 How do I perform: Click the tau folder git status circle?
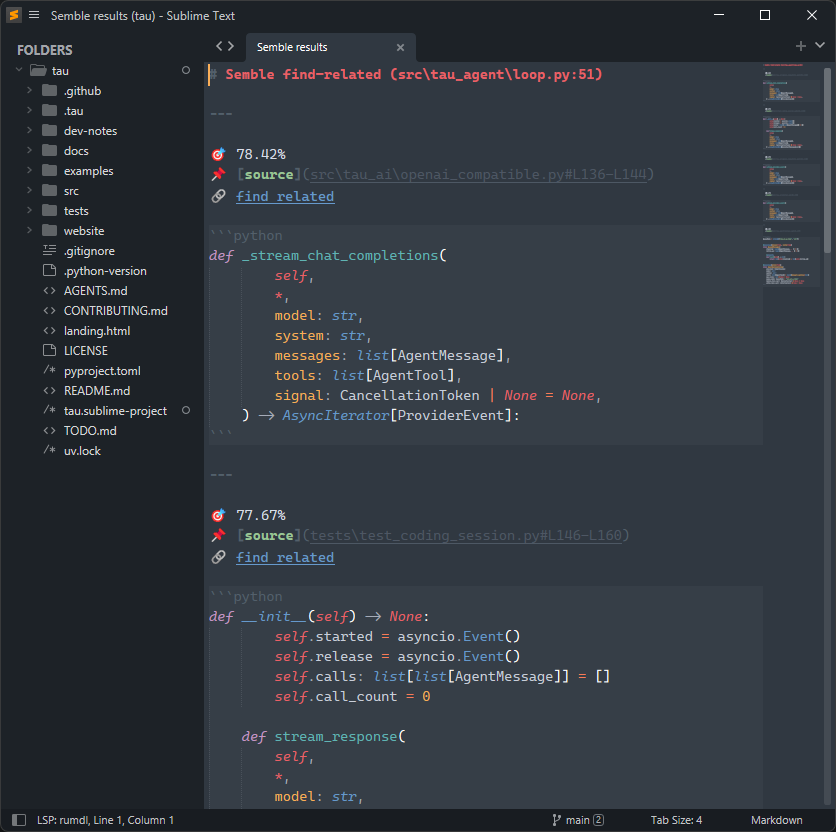[186, 70]
